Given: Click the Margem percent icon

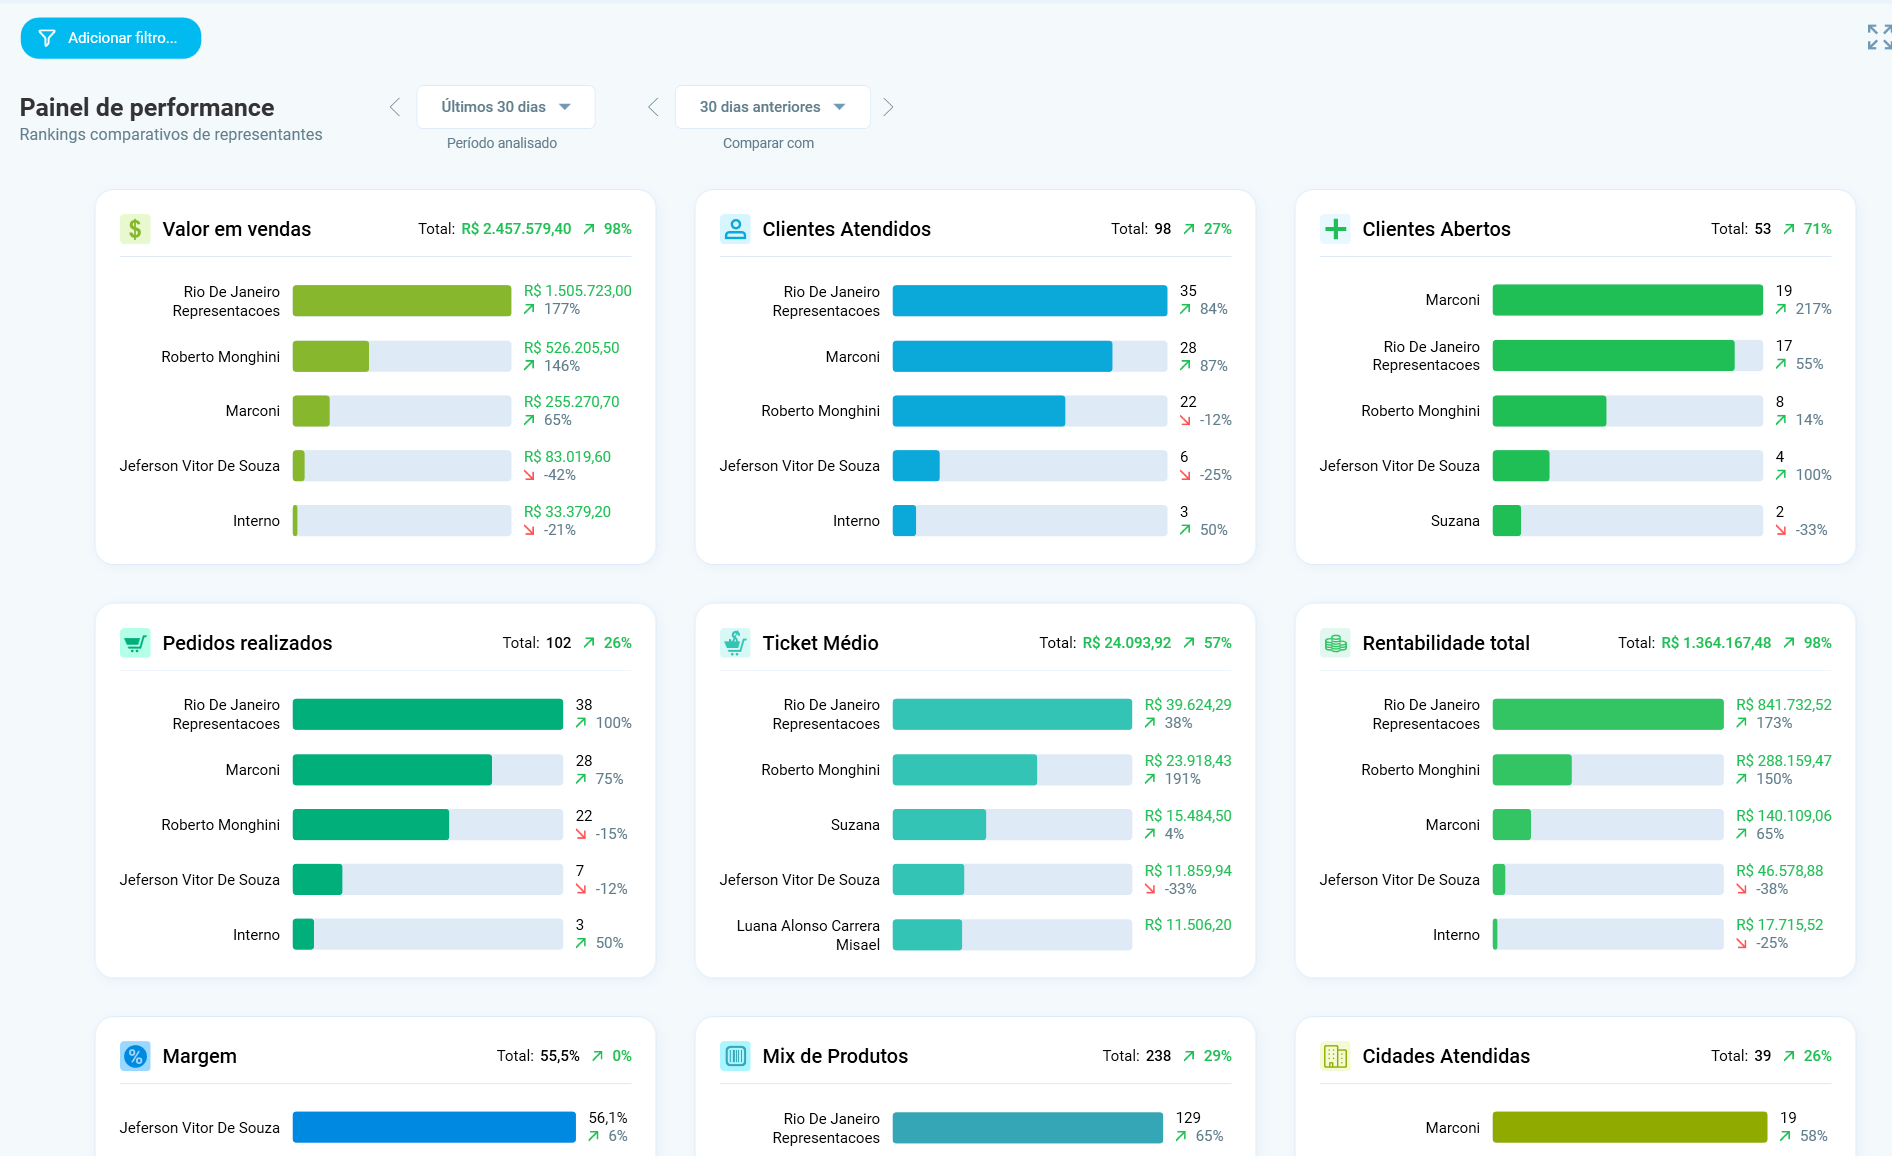Looking at the screenshot, I should point(135,1056).
